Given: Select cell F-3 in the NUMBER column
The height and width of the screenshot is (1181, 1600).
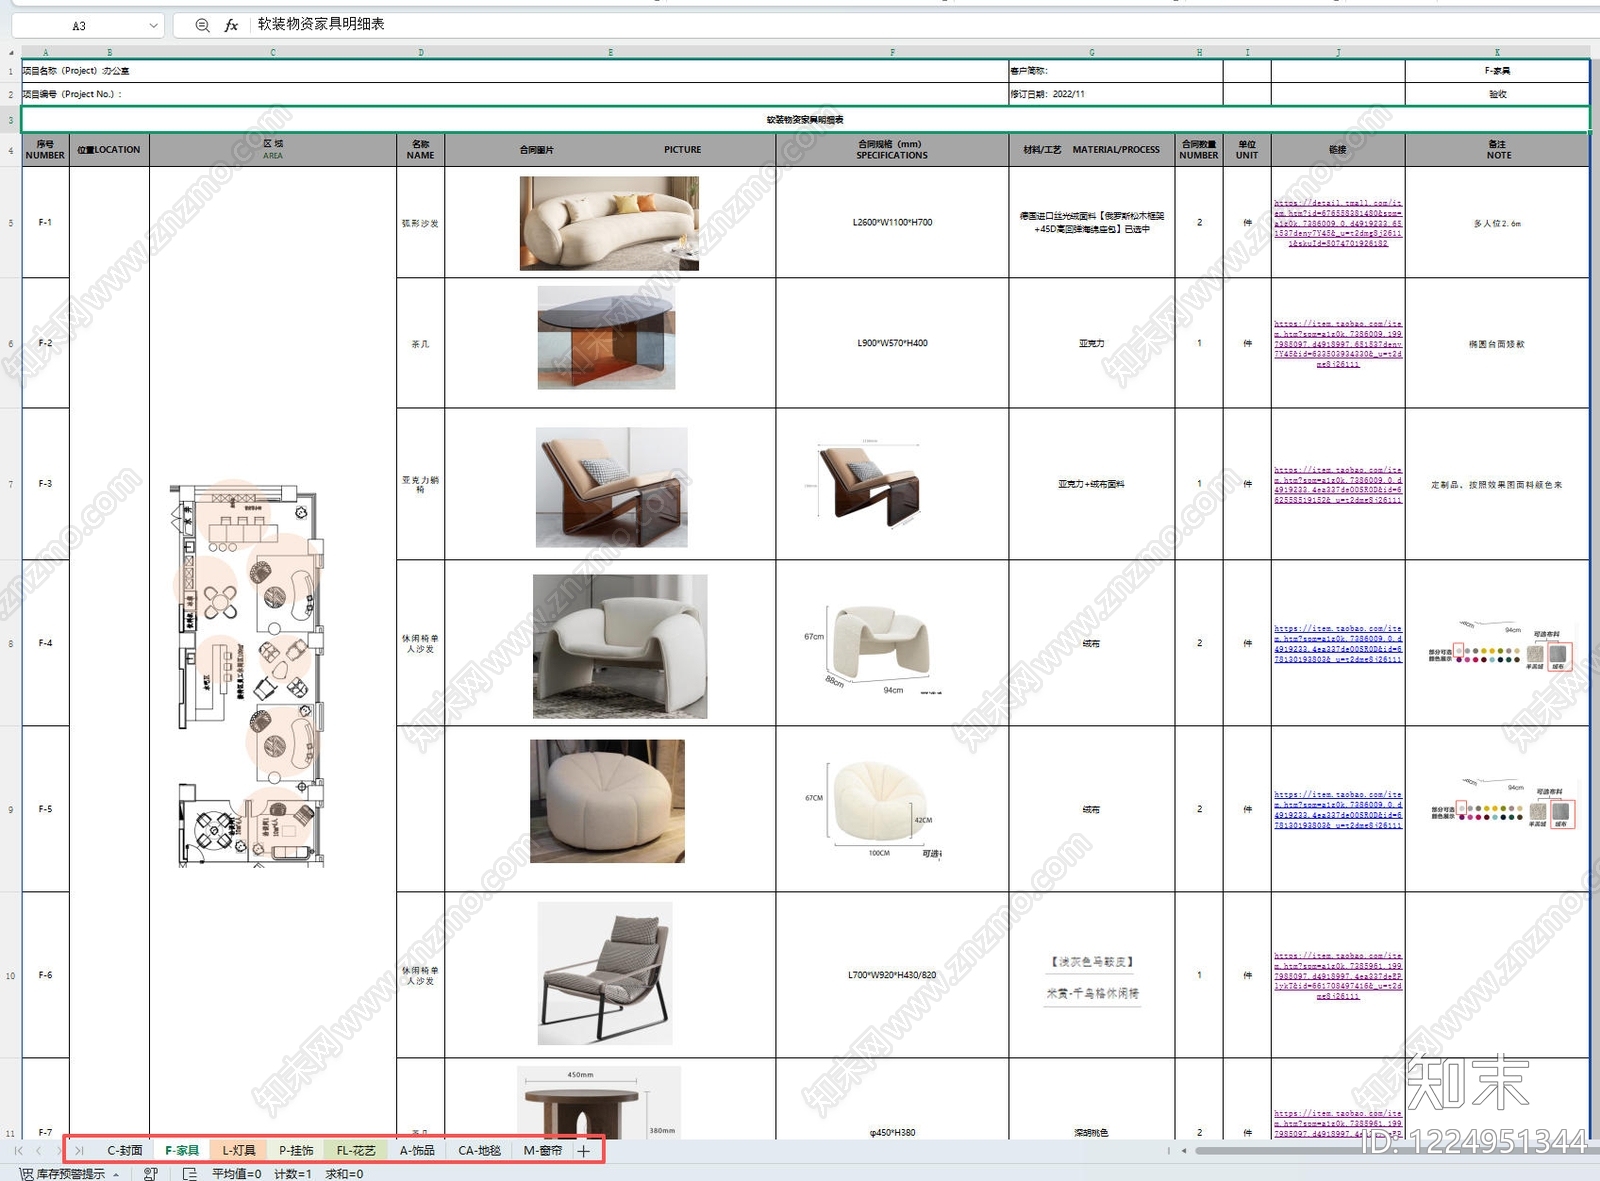Looking at the screenshot, I should (45, 484).
